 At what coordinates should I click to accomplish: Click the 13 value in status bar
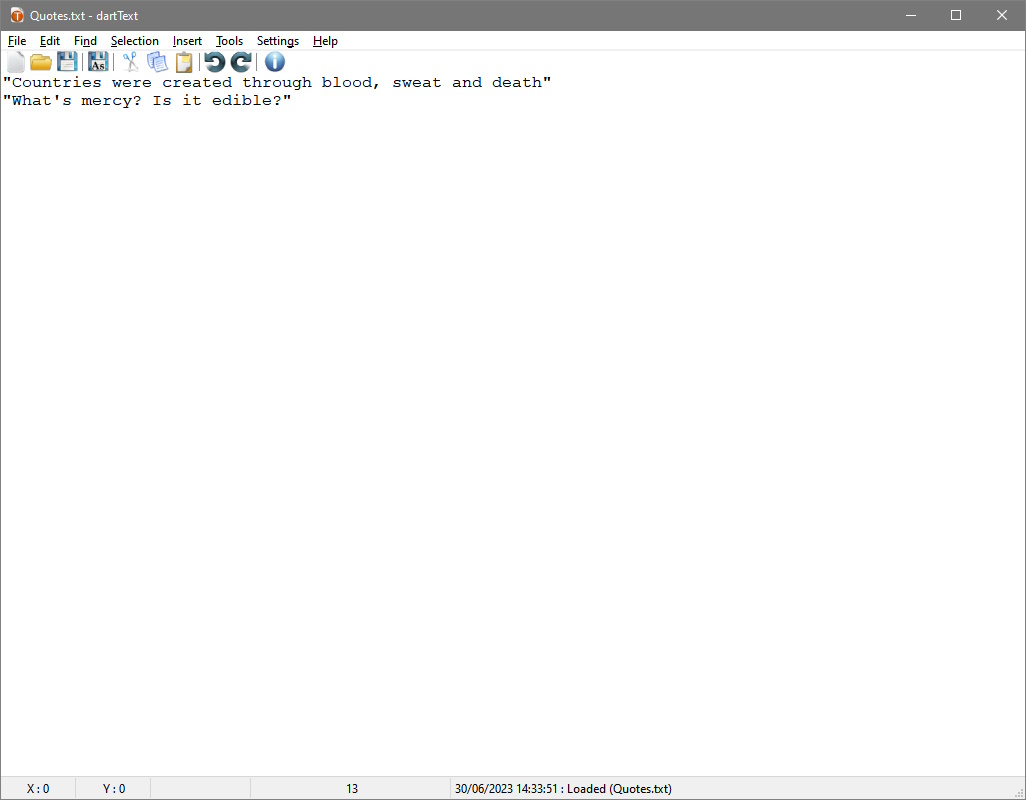(x=352, y=789)
